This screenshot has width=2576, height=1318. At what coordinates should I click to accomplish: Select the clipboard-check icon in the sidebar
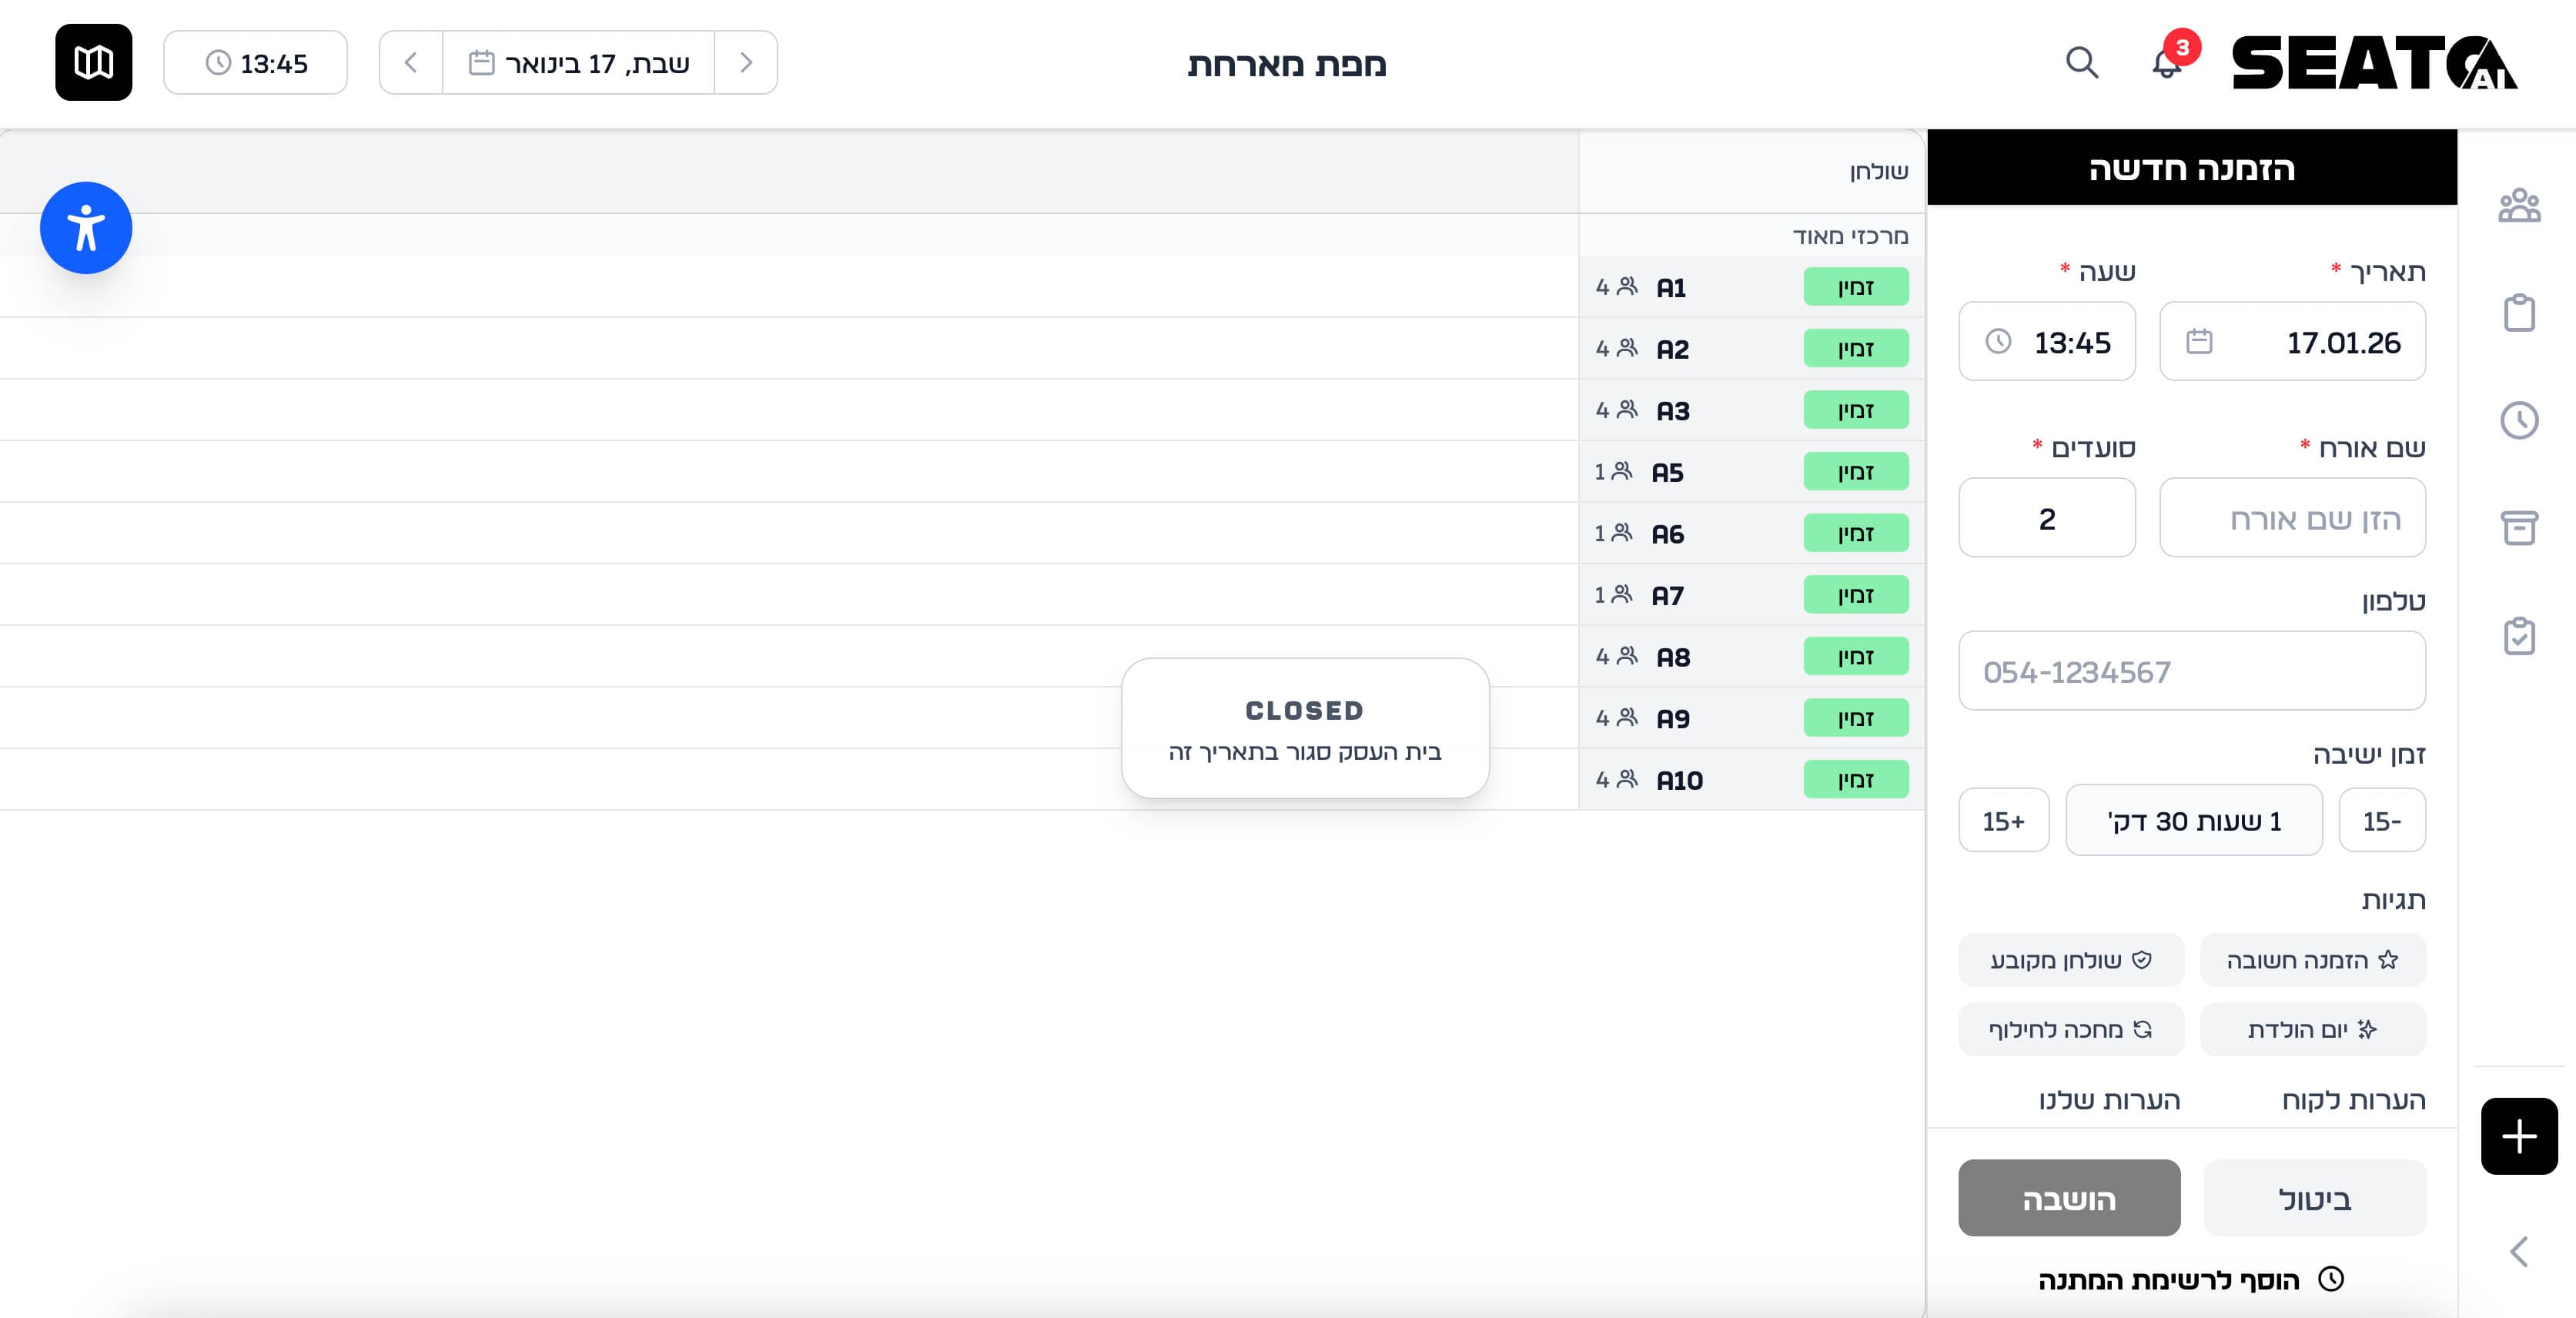click(x=2520, y=635)
